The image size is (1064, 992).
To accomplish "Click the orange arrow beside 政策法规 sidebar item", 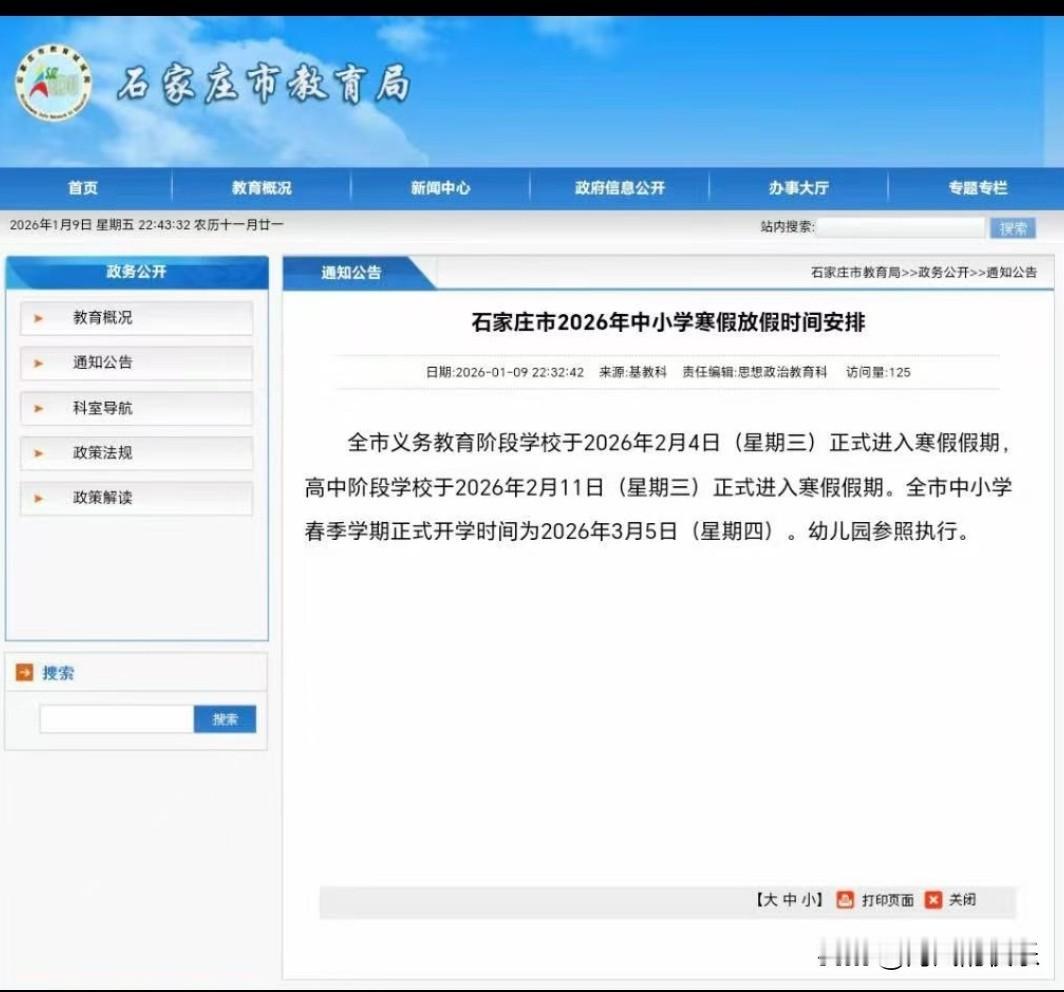I will (38, 453).
